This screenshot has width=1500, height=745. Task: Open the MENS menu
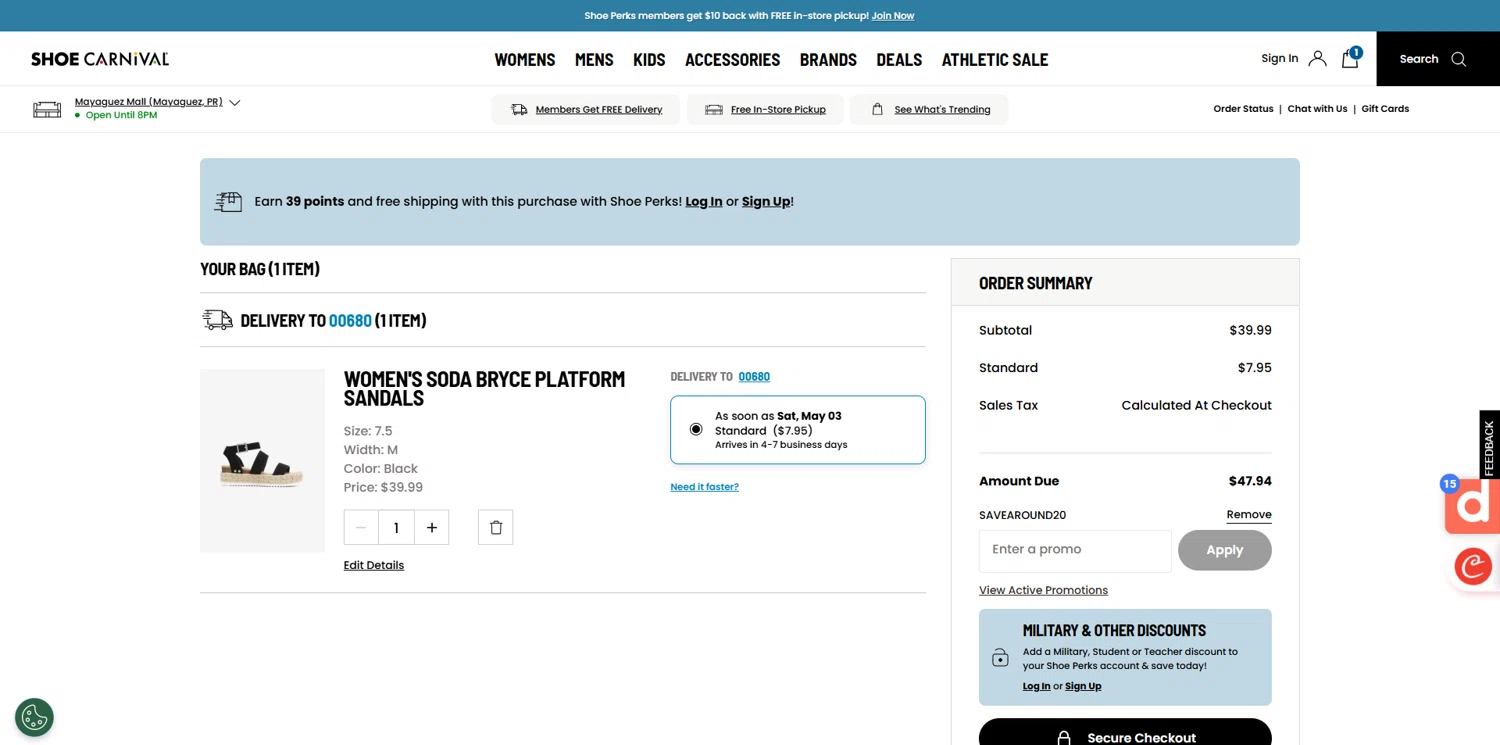(x=594, y=59)
